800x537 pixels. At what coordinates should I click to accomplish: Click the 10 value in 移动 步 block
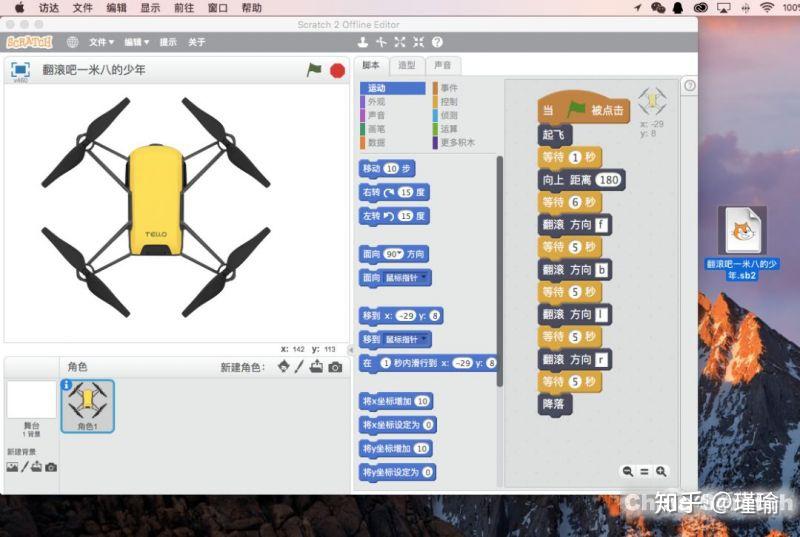click(391, 169)
